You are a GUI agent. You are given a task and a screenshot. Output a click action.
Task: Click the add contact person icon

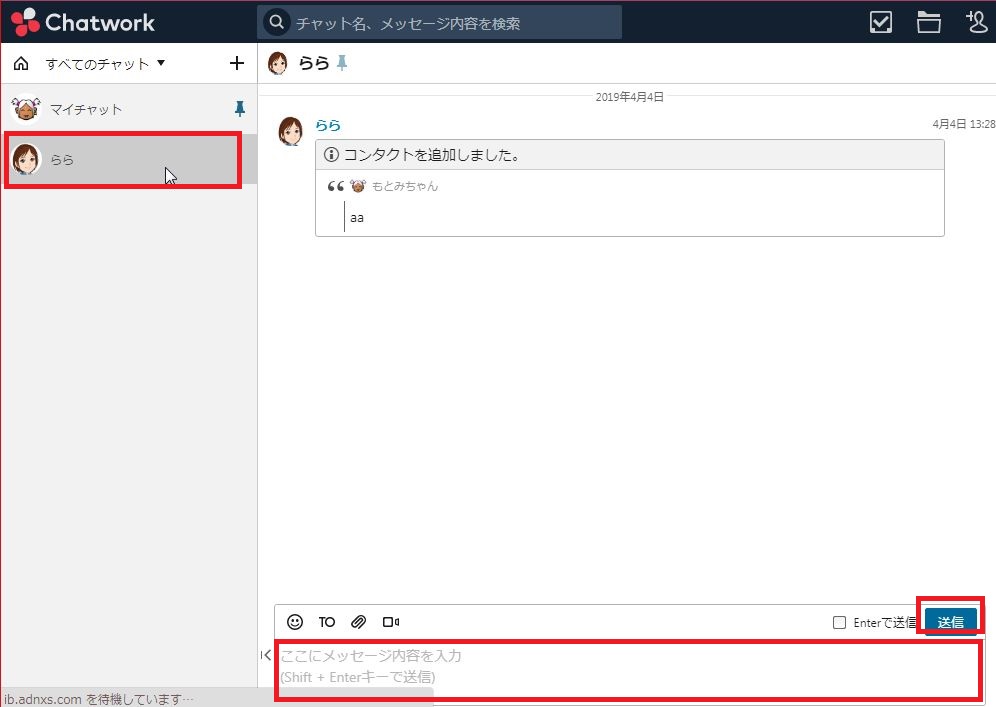click(x=976, y=22)
